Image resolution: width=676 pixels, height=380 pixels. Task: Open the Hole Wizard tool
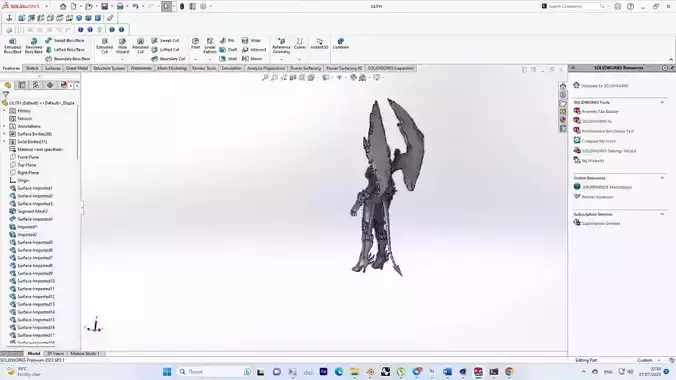click(122, 46)
